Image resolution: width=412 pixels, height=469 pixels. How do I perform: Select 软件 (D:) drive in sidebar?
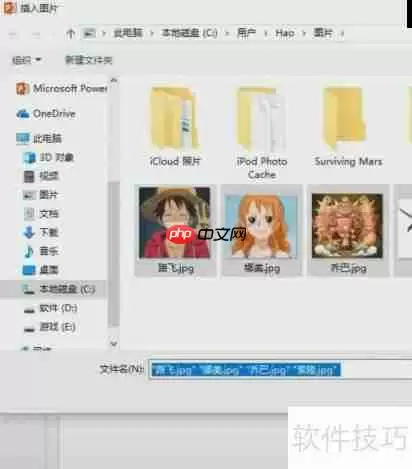[51, 308]
